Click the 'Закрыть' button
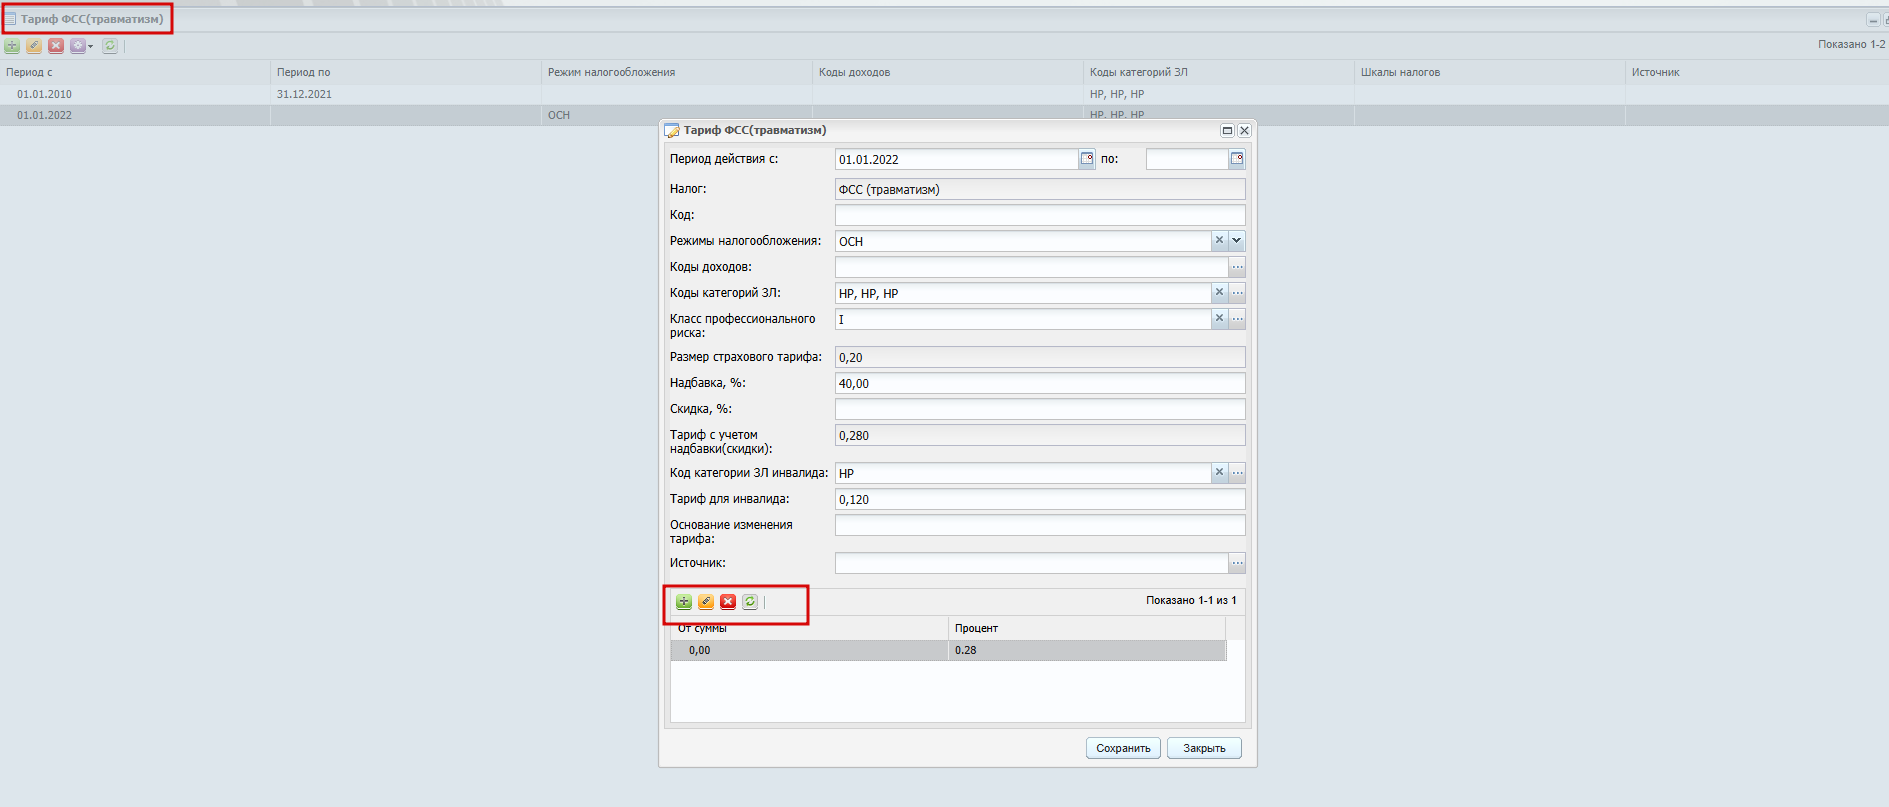 [x=1204, y=748]
